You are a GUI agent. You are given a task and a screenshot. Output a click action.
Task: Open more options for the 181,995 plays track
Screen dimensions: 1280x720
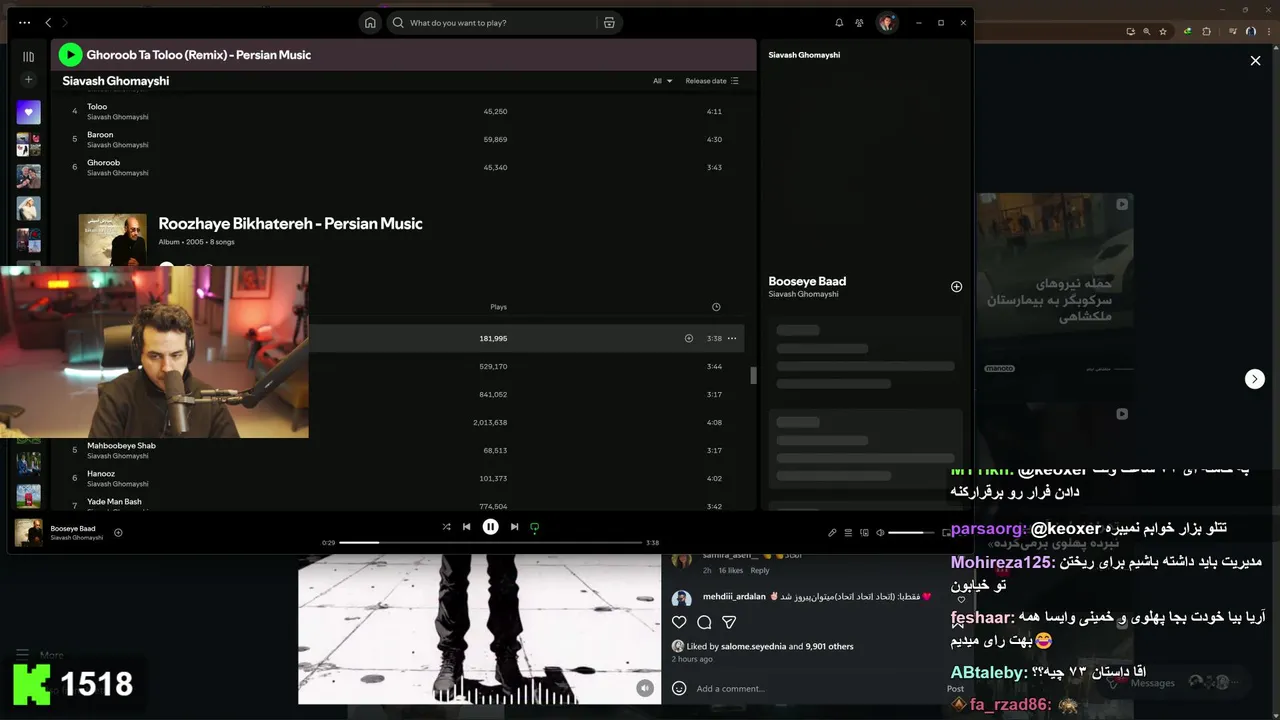click(x=732, y=338)
